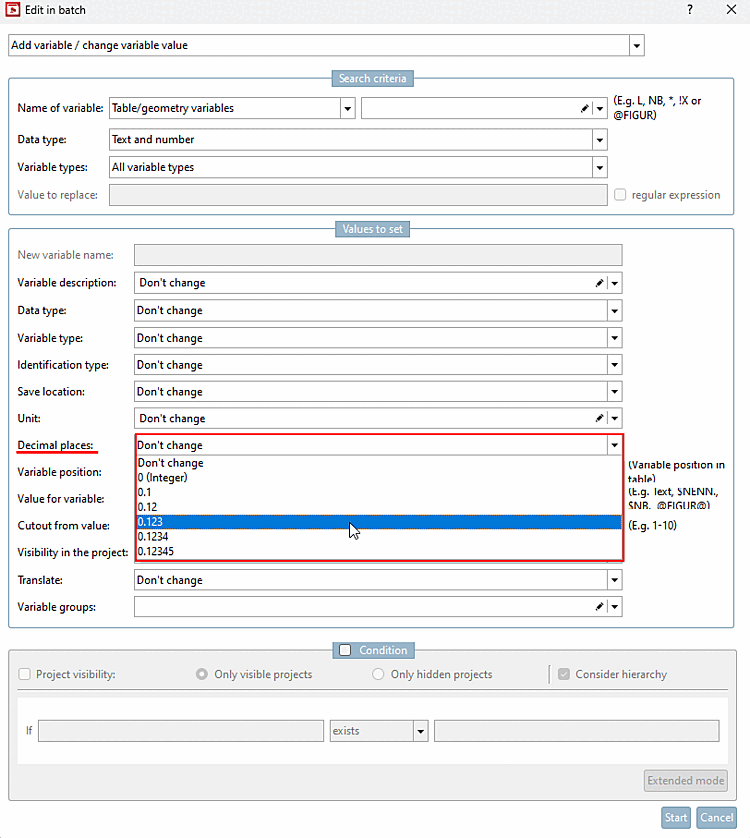Open the Identification type dropdown
This screenshot has width=750, height=838.
tap(615, 365)
